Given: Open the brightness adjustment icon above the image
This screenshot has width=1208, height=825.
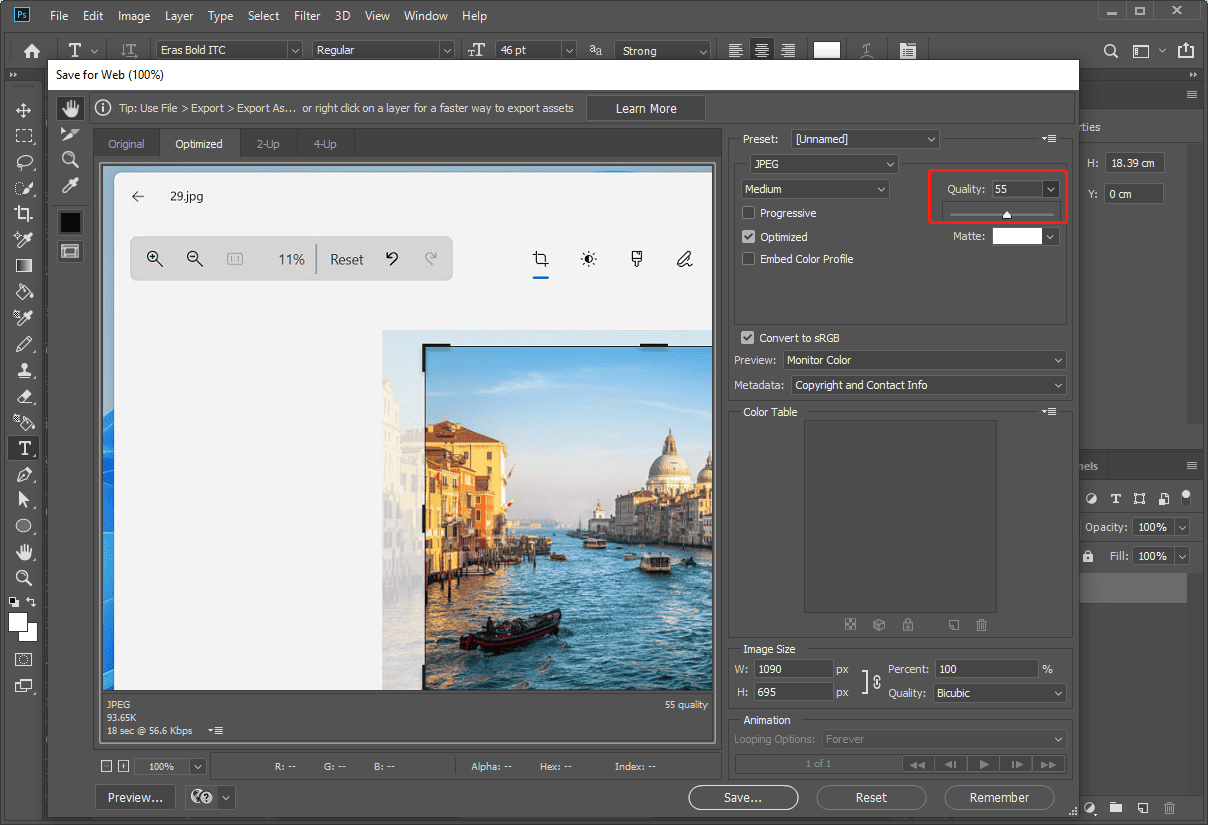Looking at the screenshot, I should [588, 258].
